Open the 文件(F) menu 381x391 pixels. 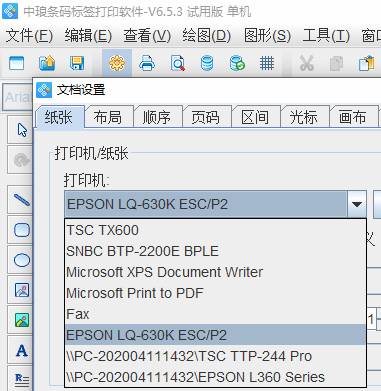point(29,35)
